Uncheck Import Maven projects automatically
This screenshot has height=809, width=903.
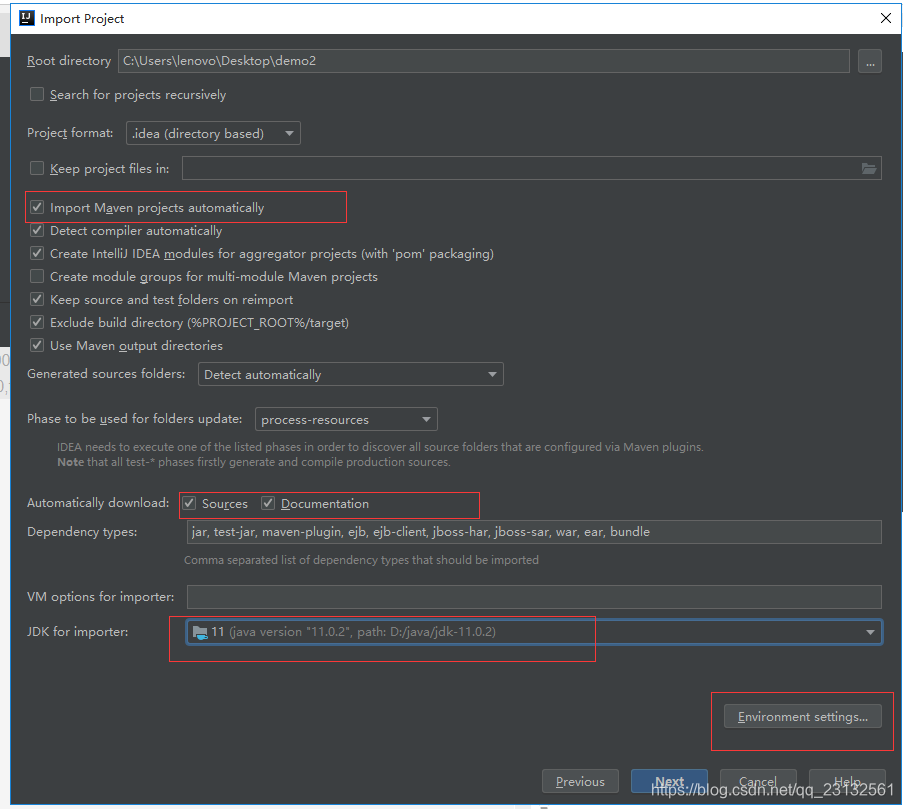click(37, 207)
